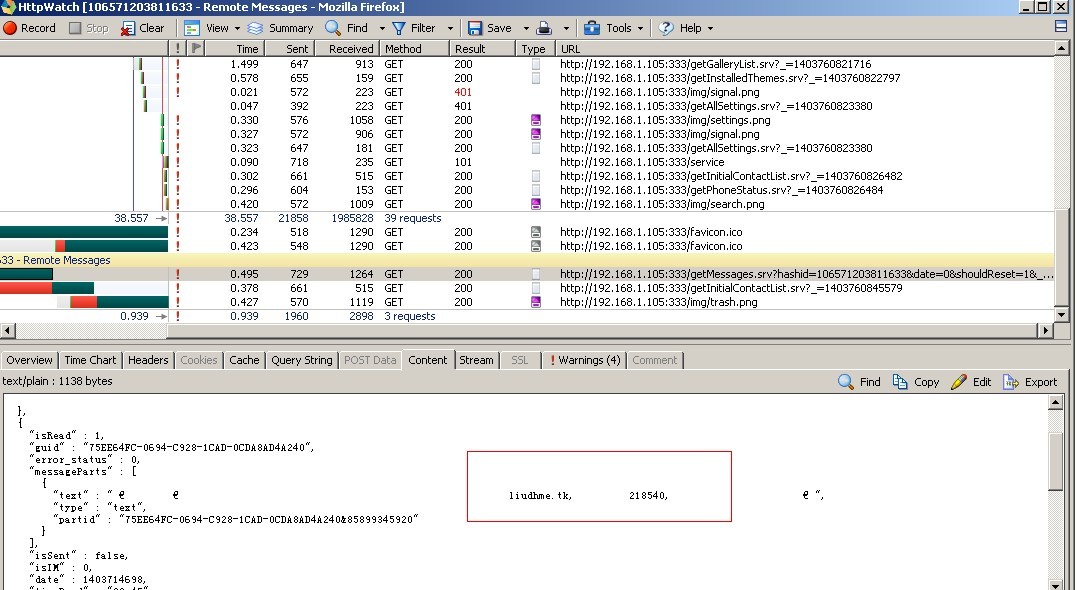
Task: Expand the Help menu
Action: (x=689, y=28)
